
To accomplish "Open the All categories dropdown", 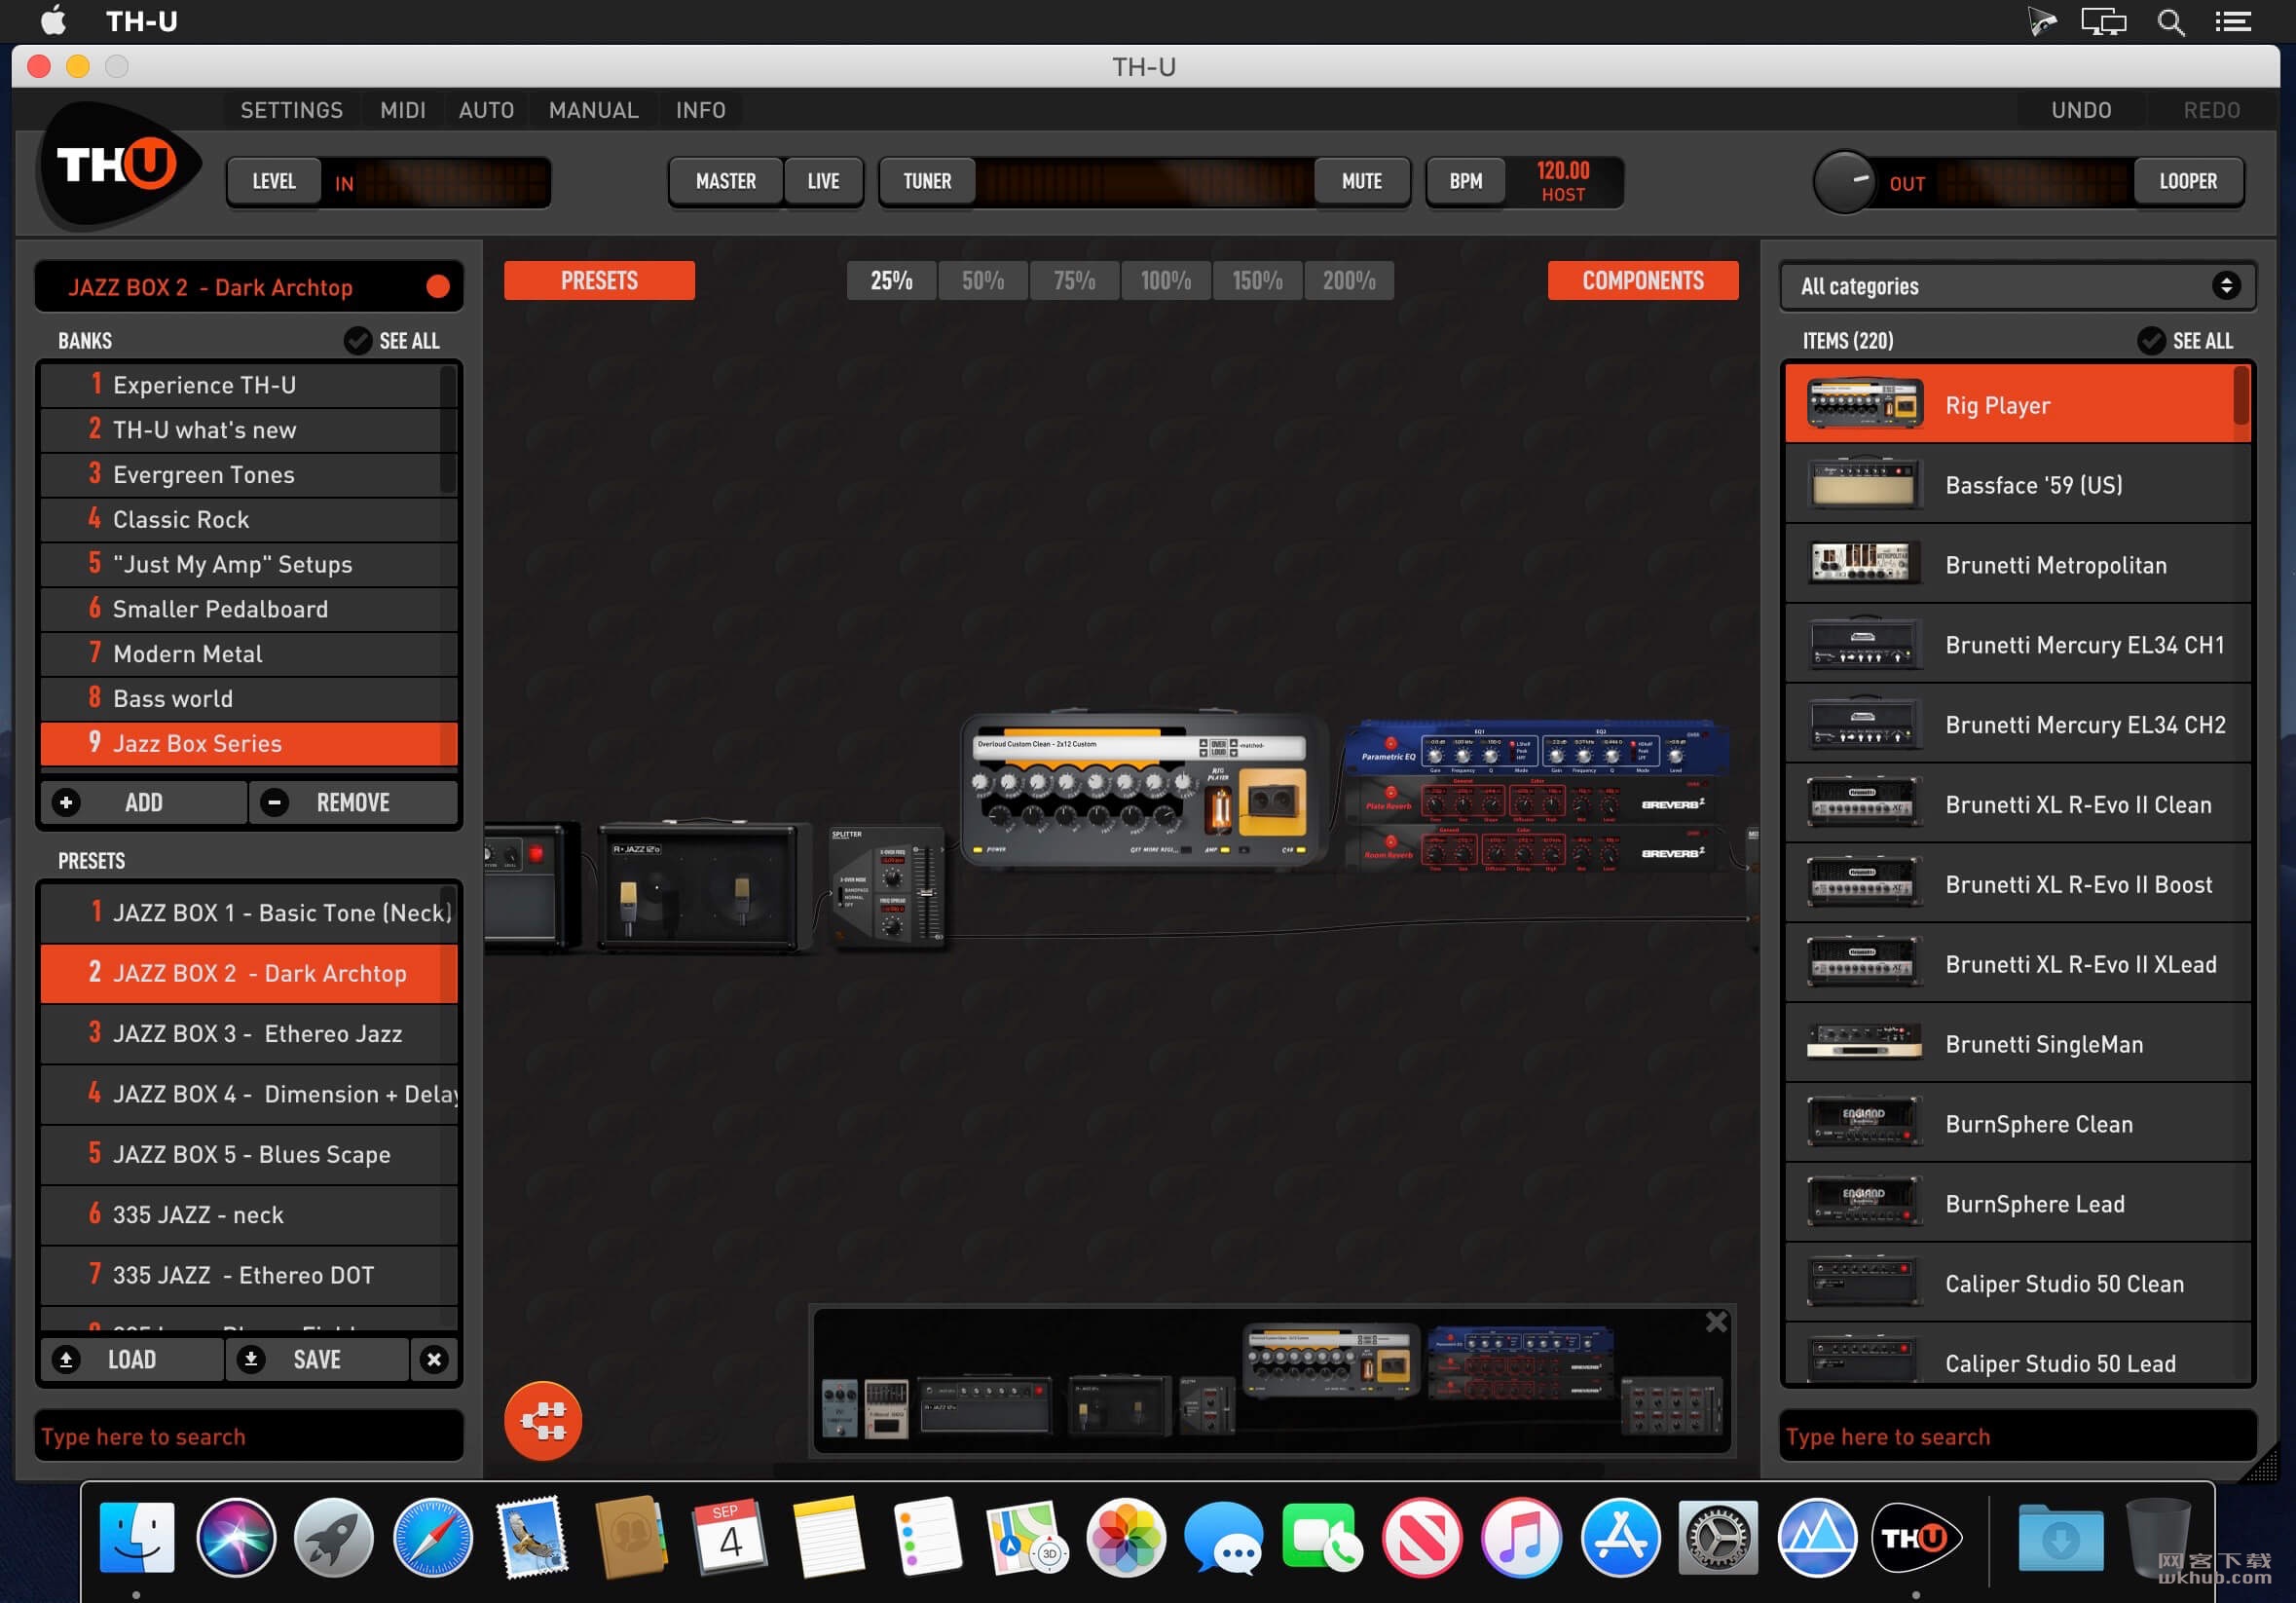I will 2017,286.
